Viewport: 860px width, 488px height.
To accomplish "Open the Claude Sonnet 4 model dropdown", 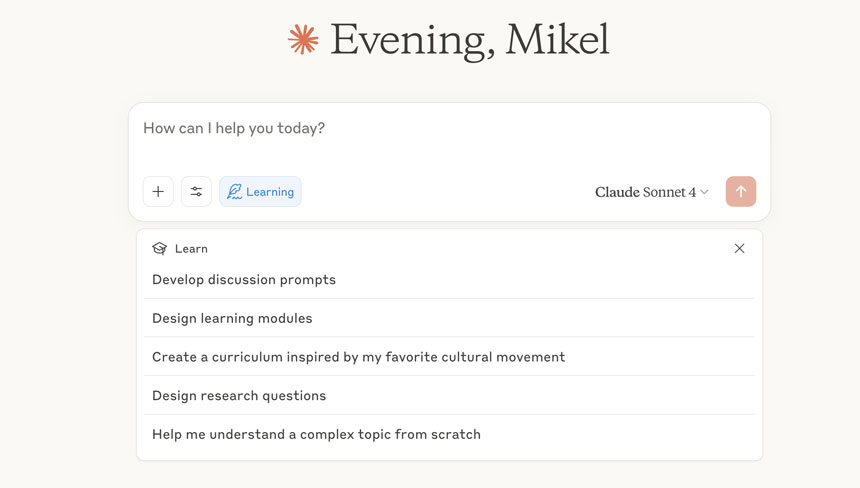I will (x=652, y=192).
